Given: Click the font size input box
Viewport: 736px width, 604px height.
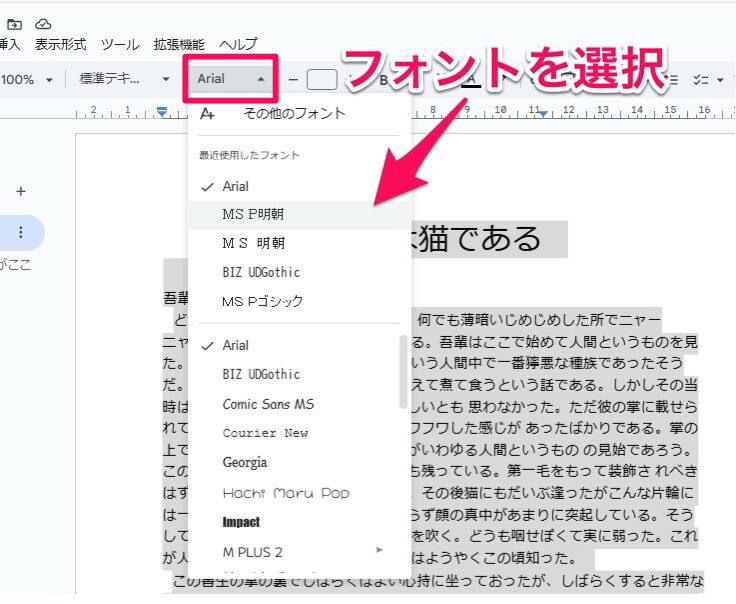Looking at the screenshot, I should tap(321, 79).
